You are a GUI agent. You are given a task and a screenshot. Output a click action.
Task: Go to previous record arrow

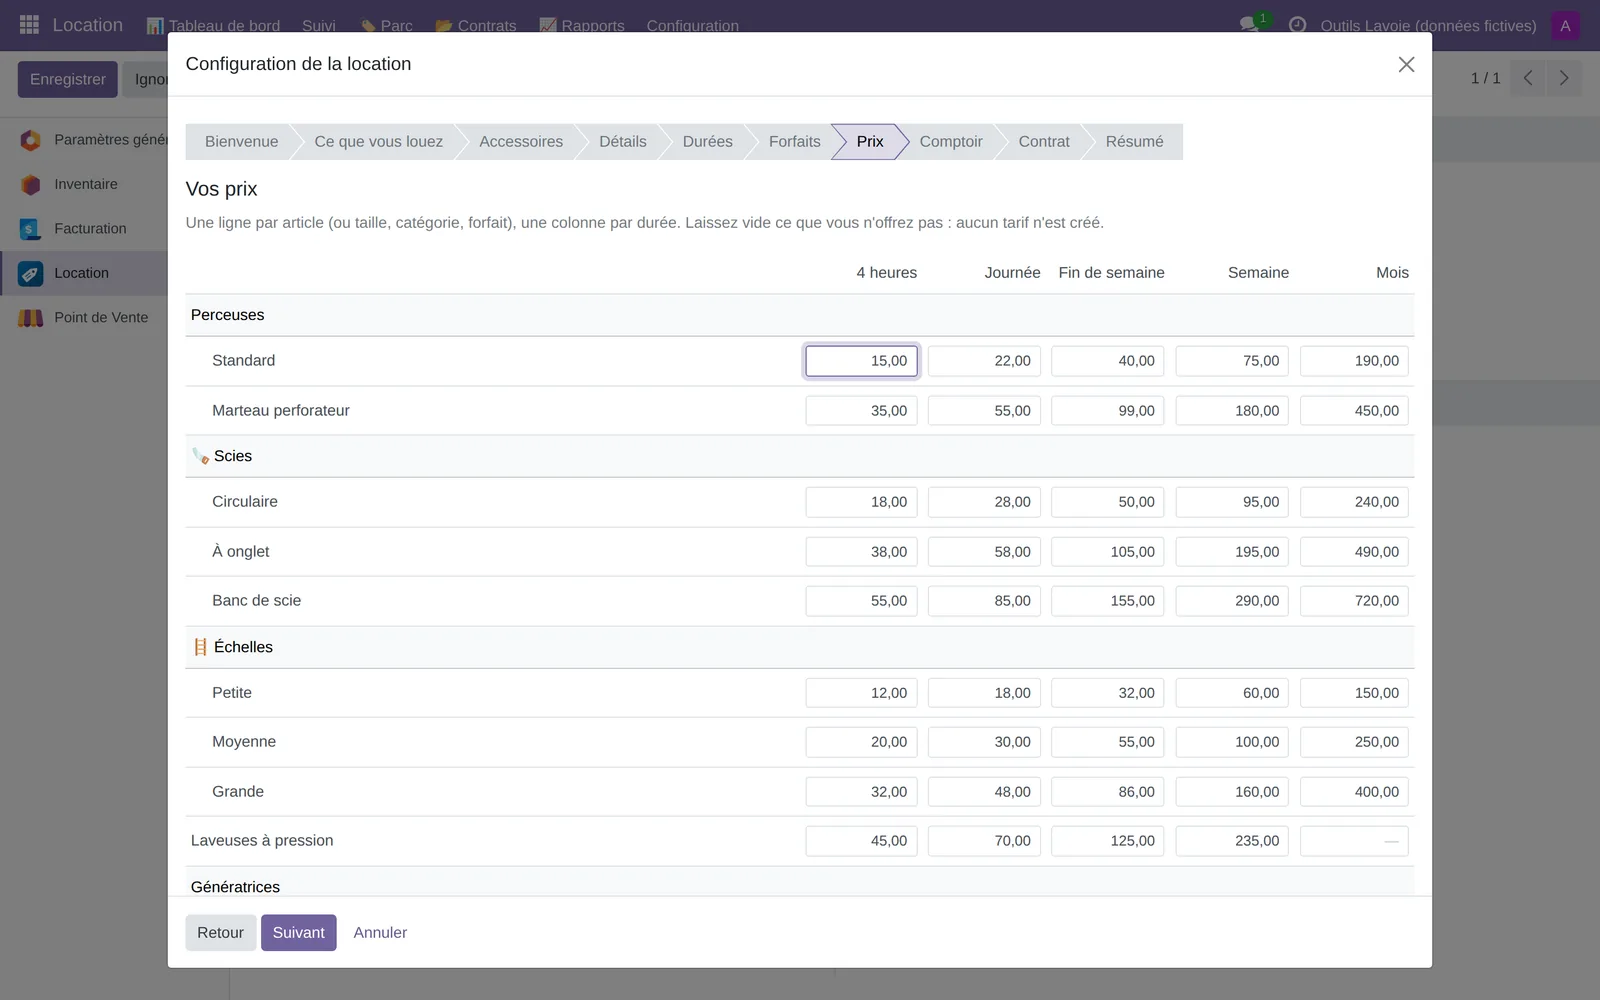(1528, 78)
